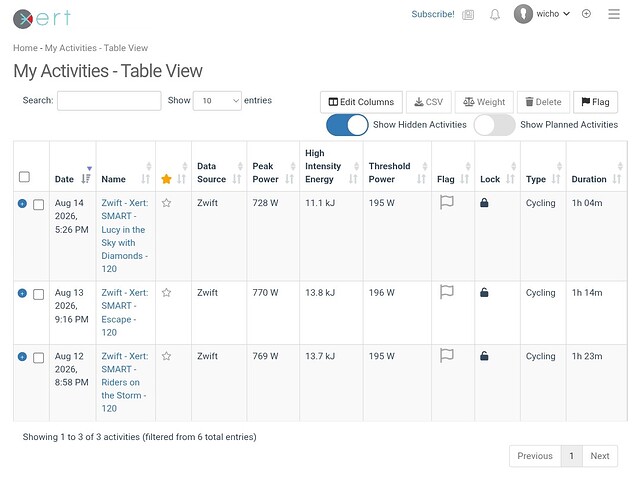The image size is (641, 500).
Task: Open the news icon beside Subscribe
Action: point(468,15)
